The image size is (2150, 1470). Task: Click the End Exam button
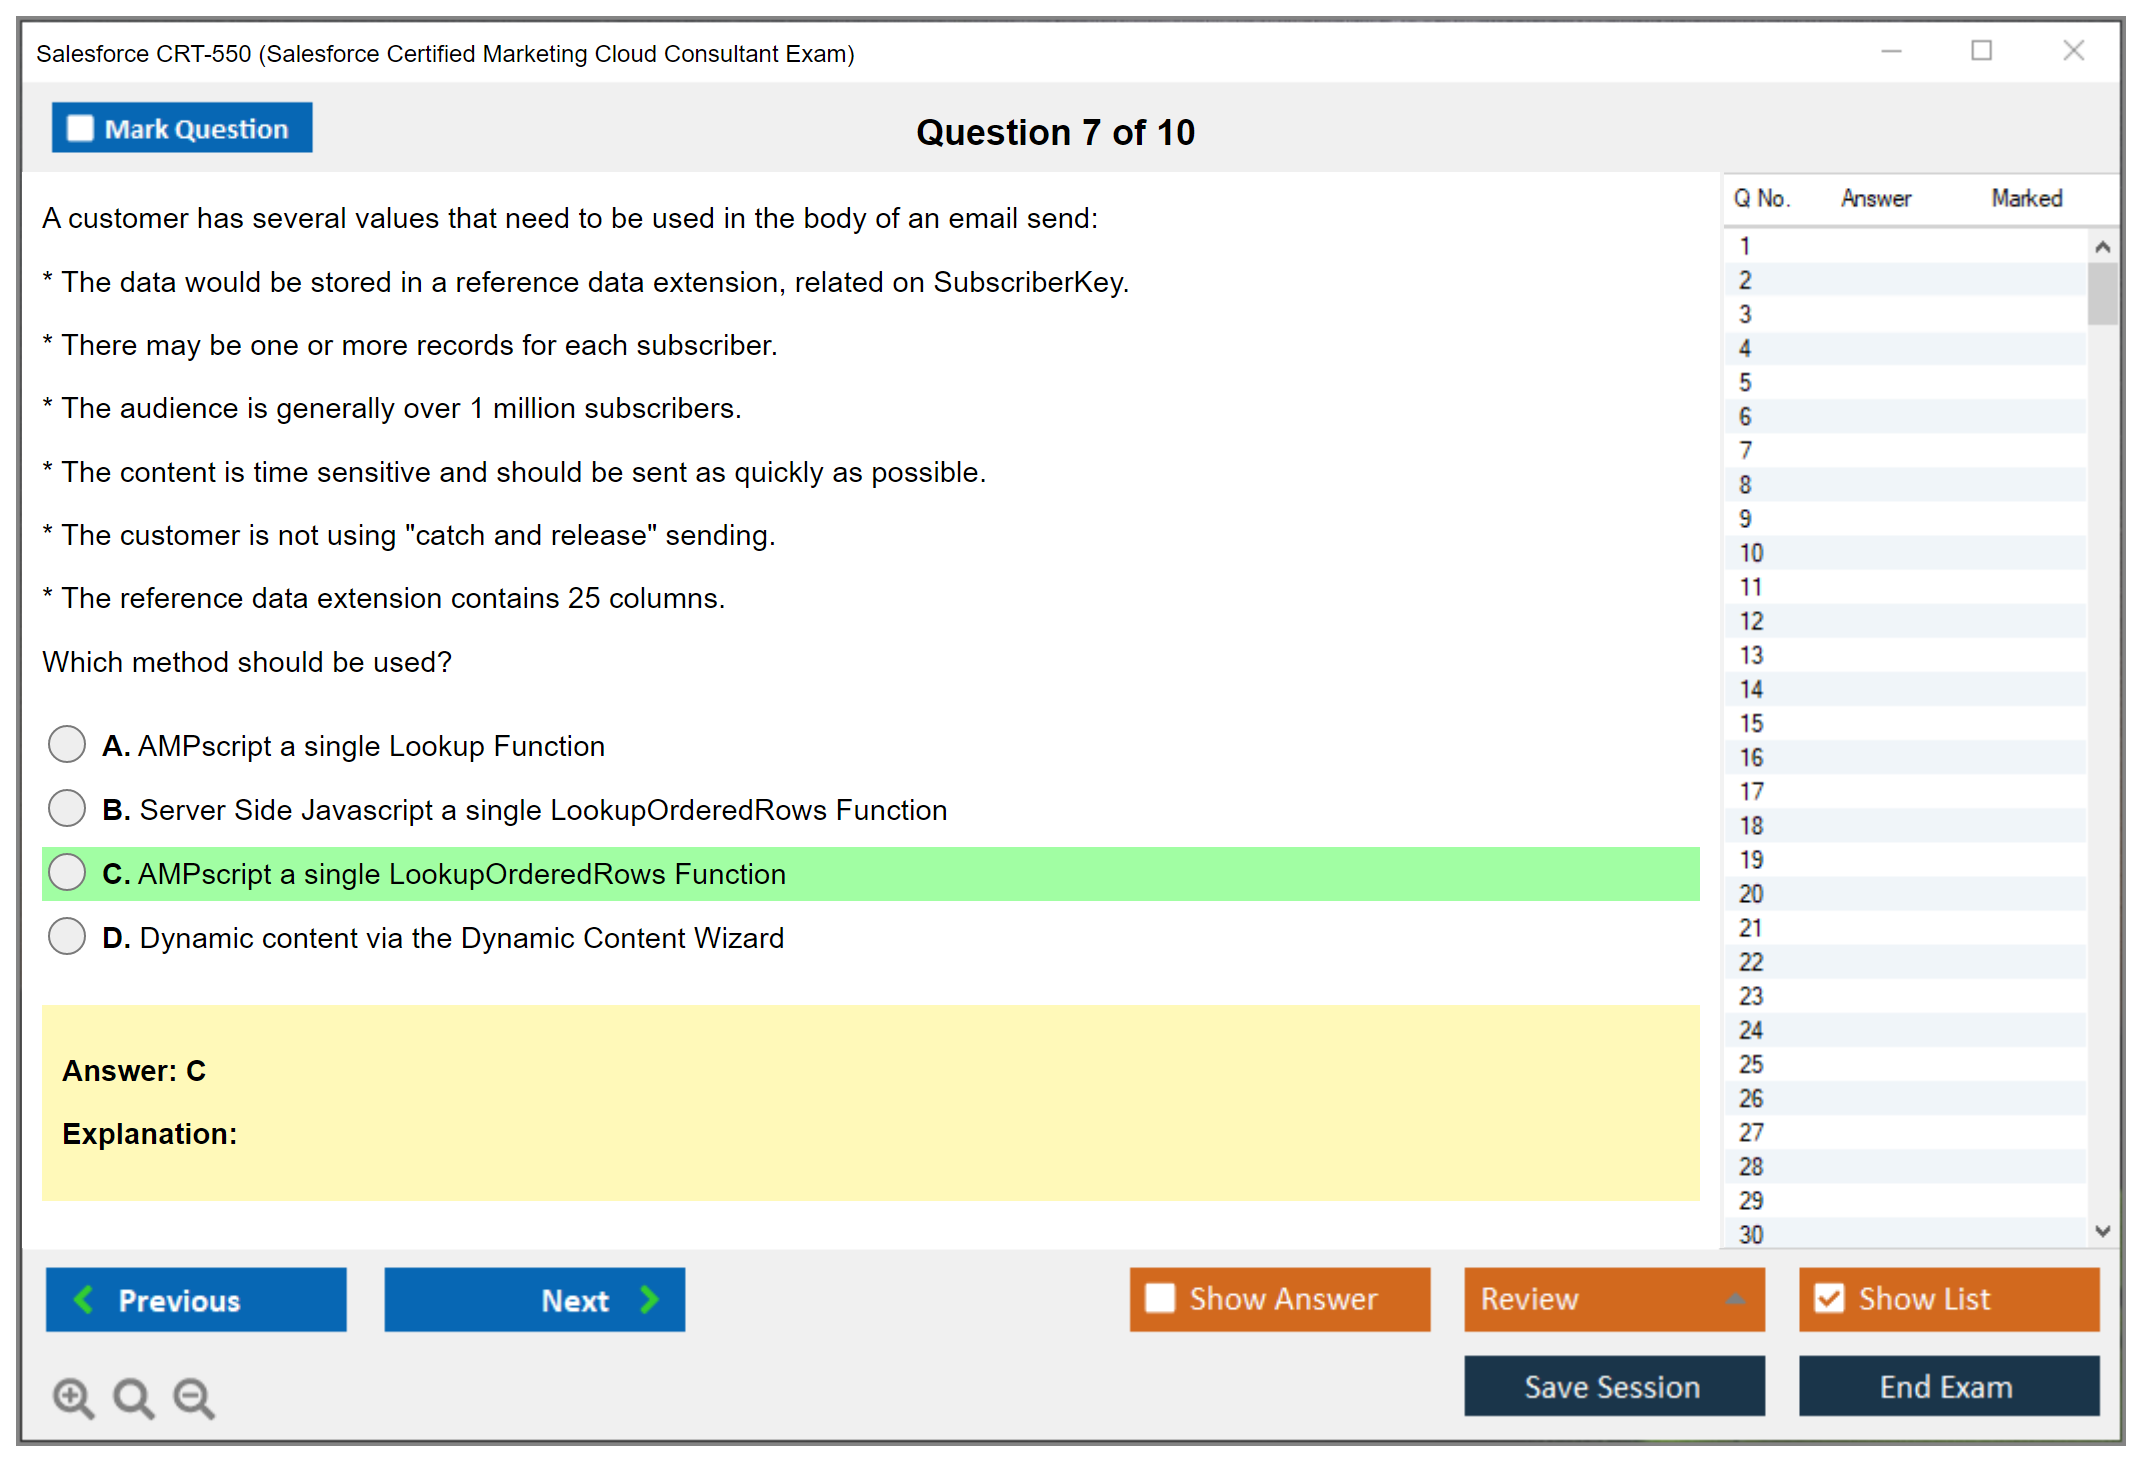tap(1947, 1386)
